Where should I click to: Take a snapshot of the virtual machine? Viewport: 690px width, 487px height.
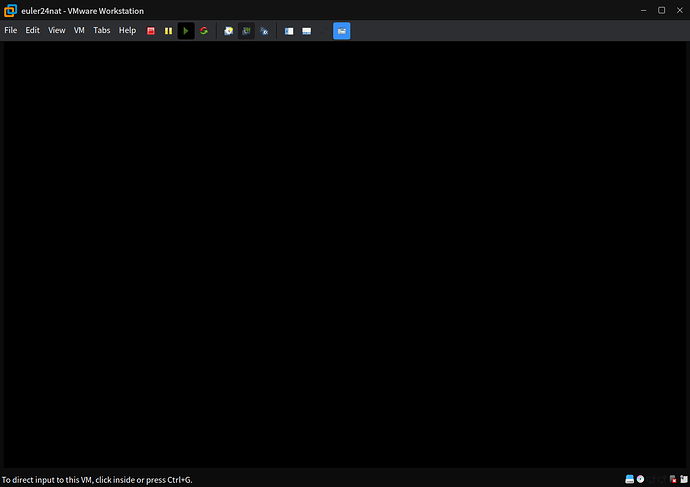(x=229, y=31)
